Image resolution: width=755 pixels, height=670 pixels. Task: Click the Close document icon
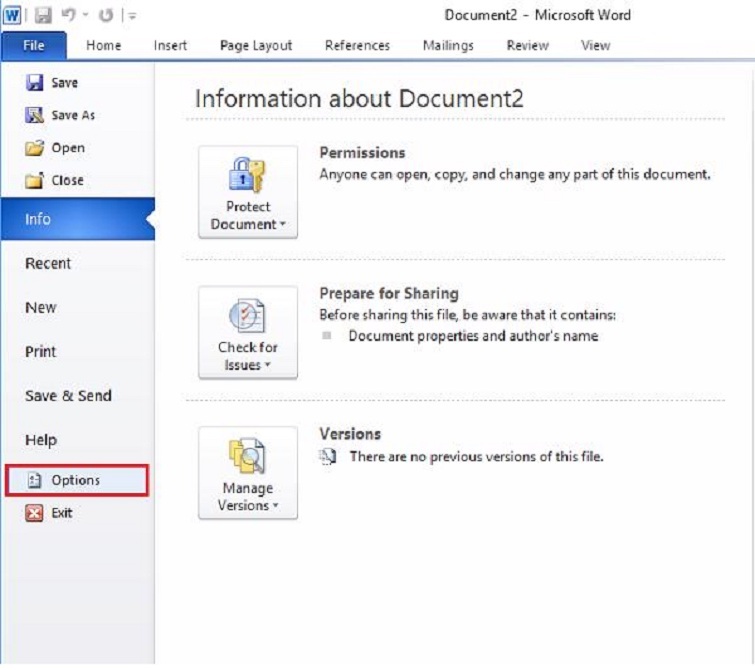[x=35, y=181]
